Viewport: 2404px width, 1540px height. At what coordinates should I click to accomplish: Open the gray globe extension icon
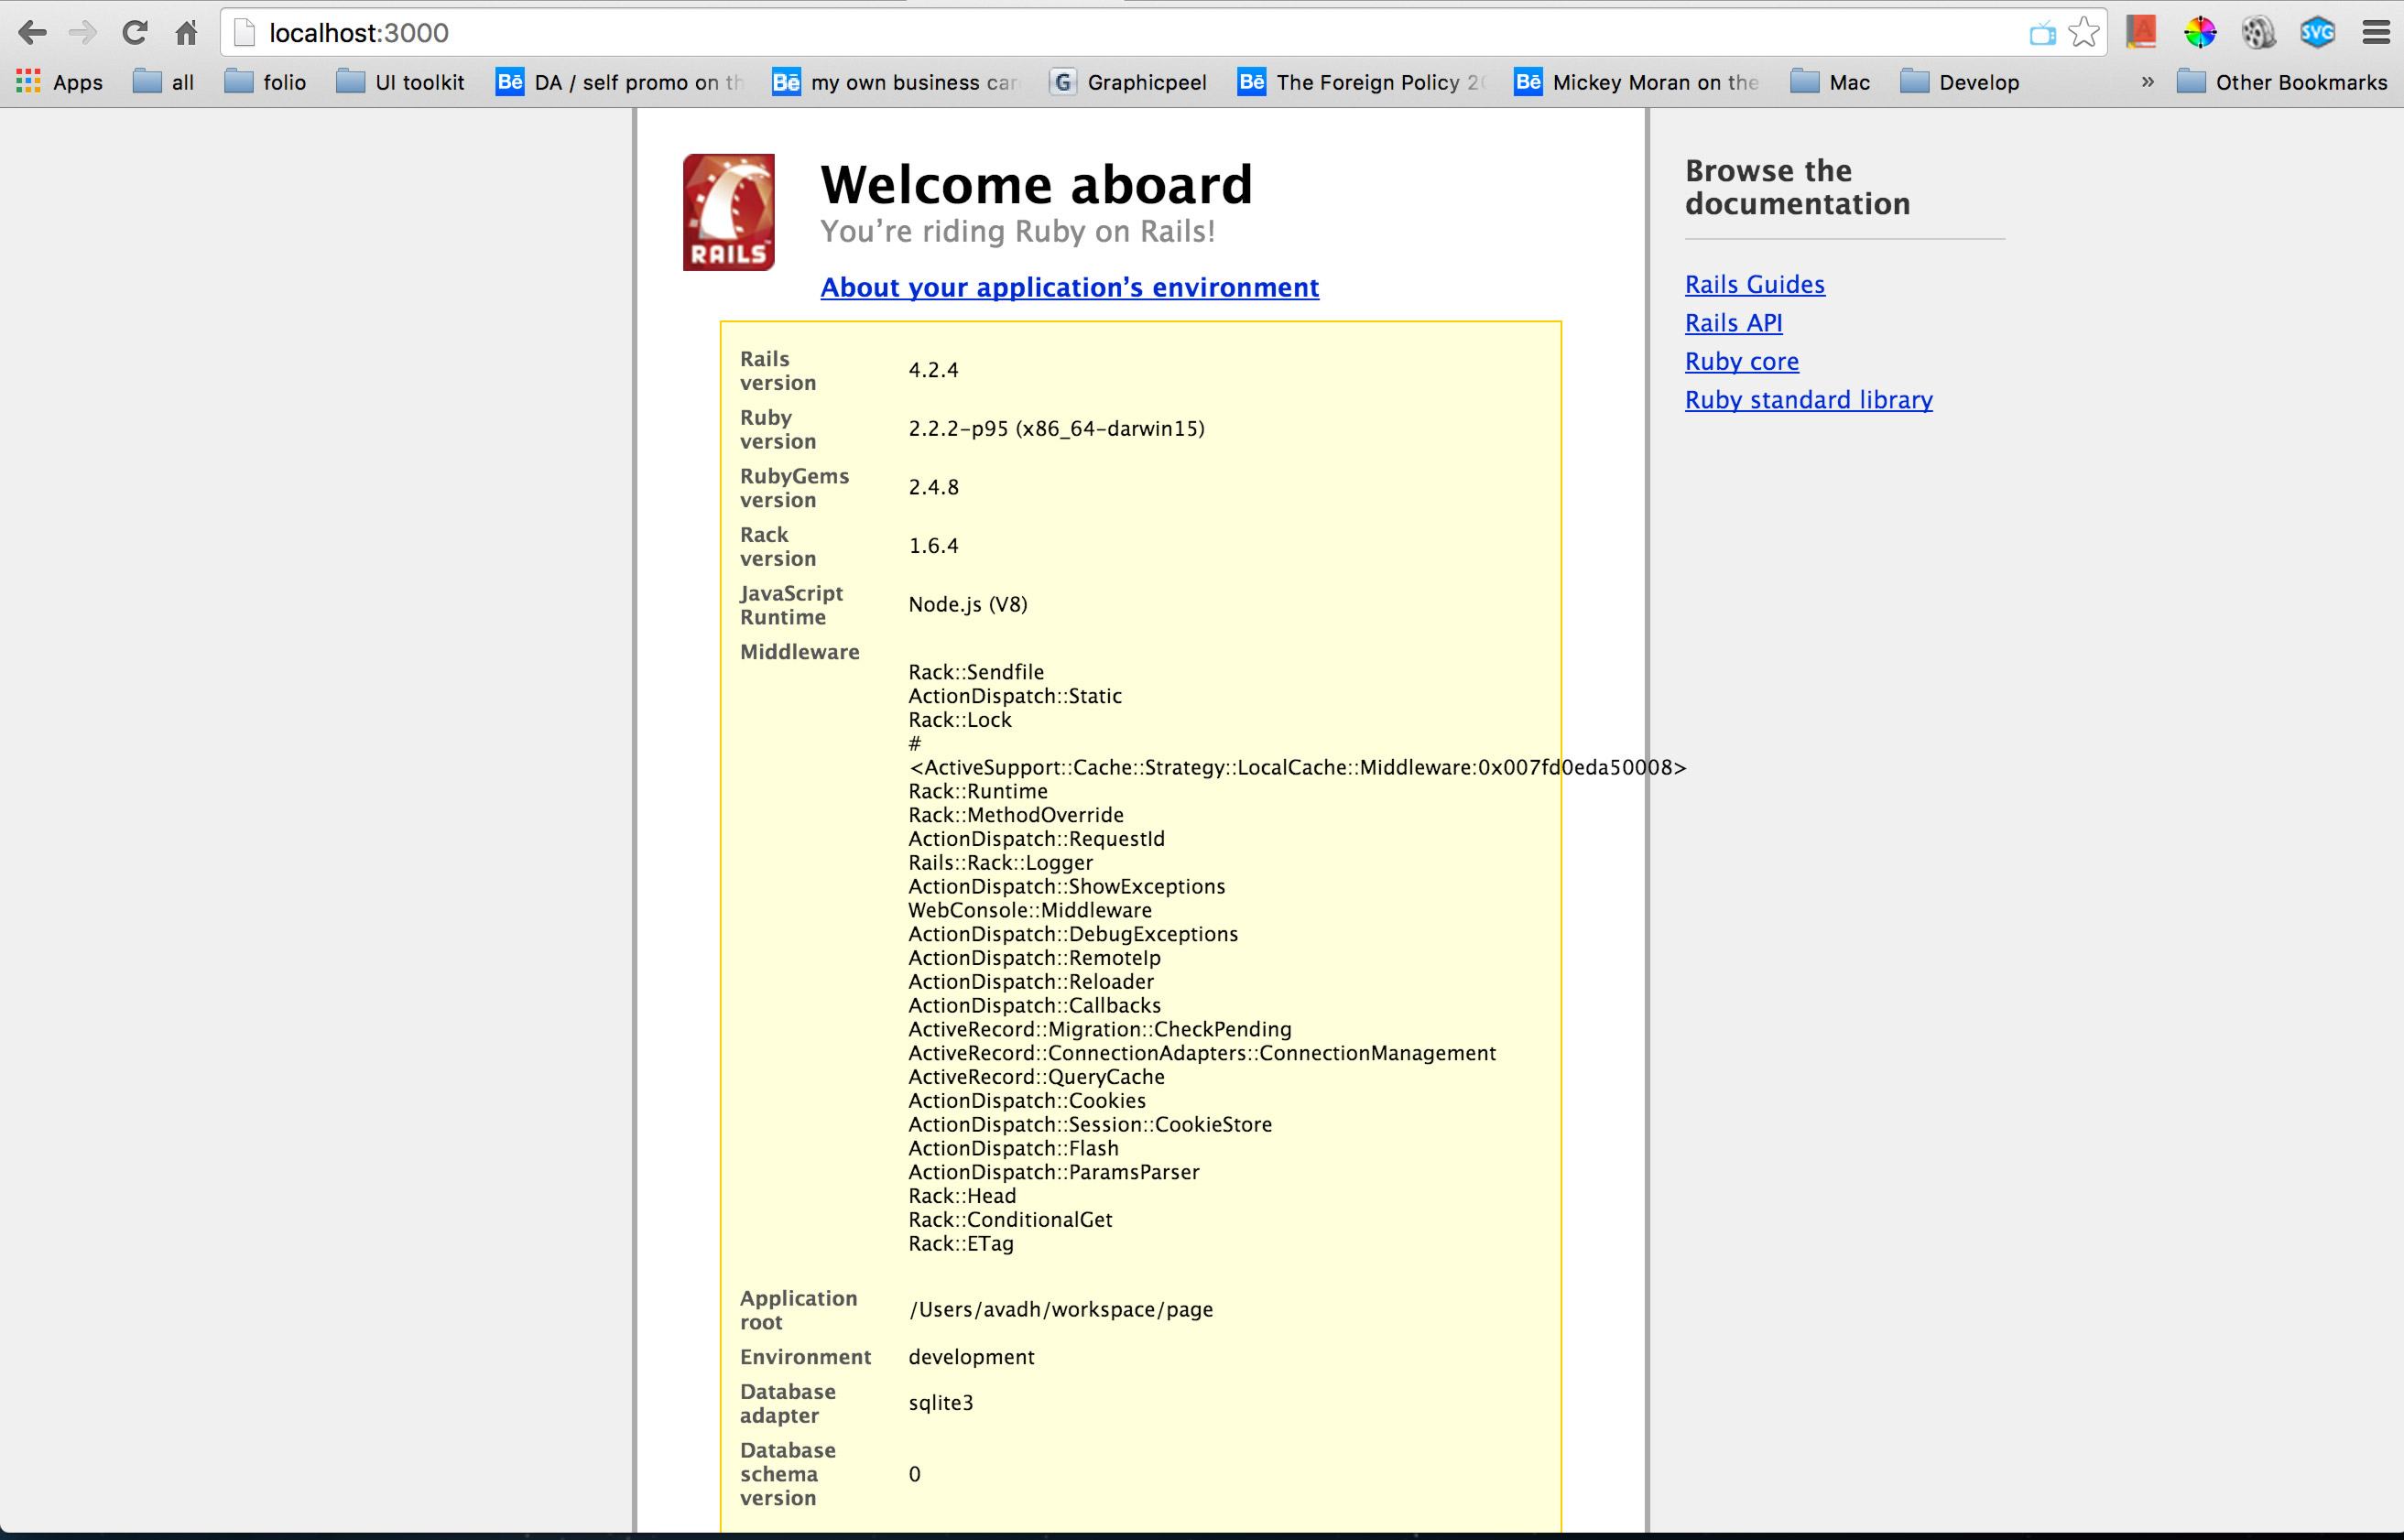coord(2258,32)
